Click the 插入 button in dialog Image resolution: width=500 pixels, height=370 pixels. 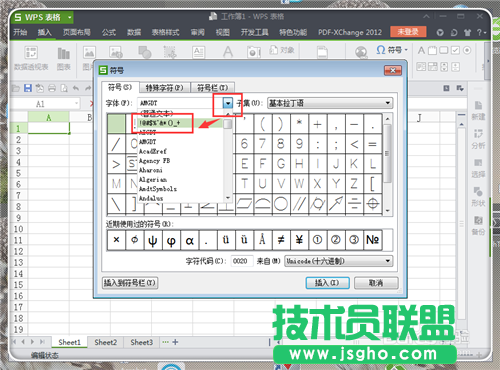tap(327, 283)
